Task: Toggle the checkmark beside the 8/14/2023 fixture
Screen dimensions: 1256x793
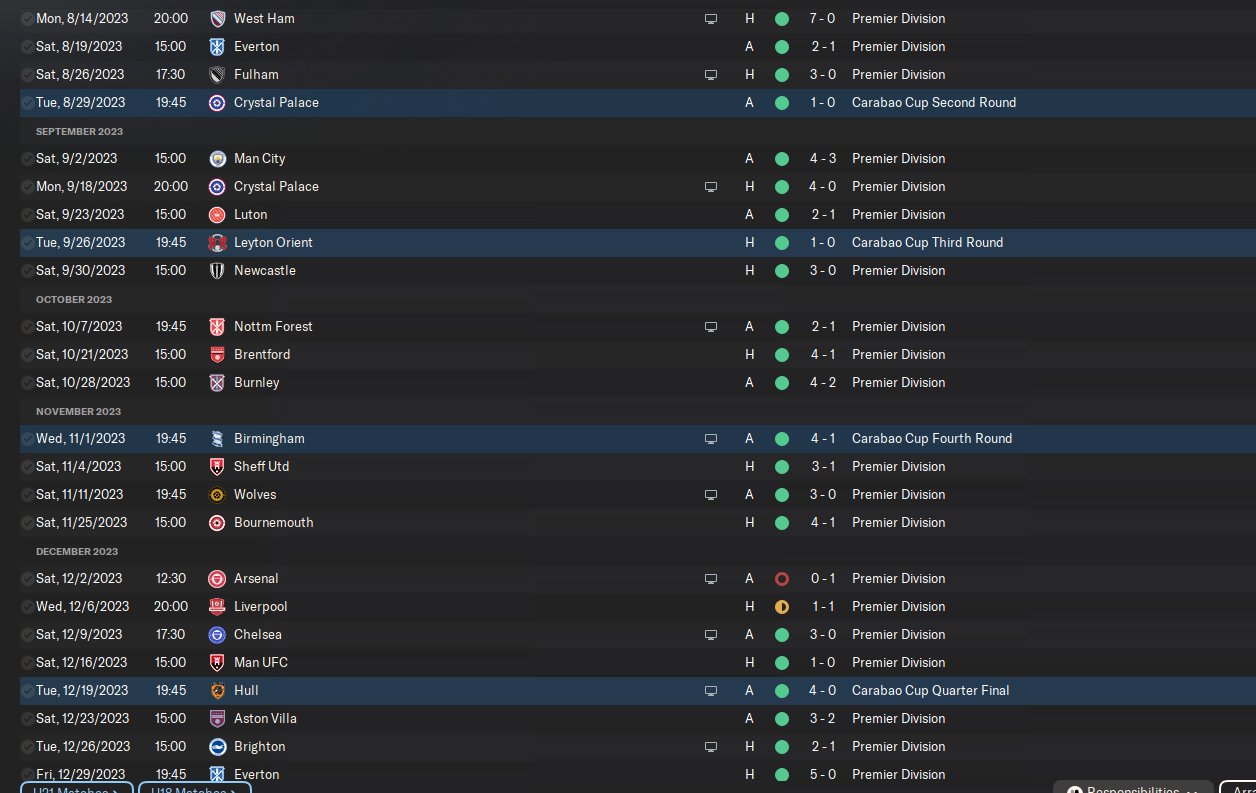Action: point(27,19)
